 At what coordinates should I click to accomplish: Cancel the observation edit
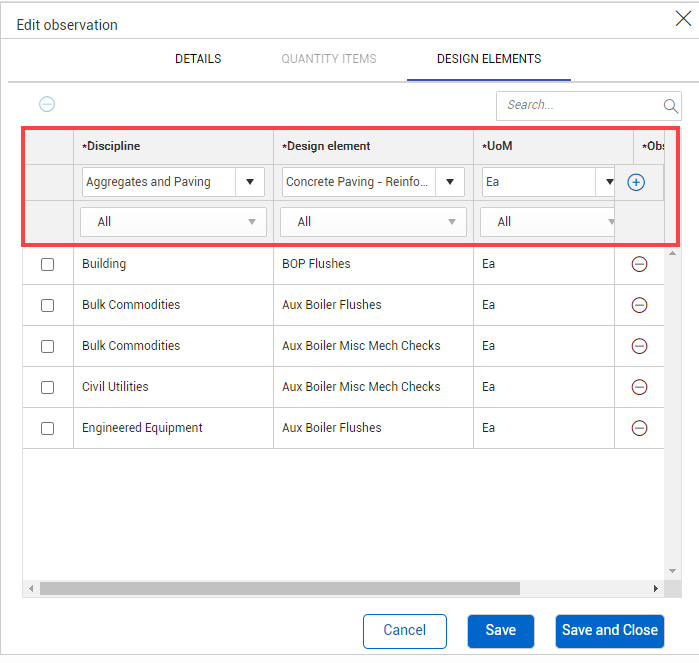click(x=405, y=630)
